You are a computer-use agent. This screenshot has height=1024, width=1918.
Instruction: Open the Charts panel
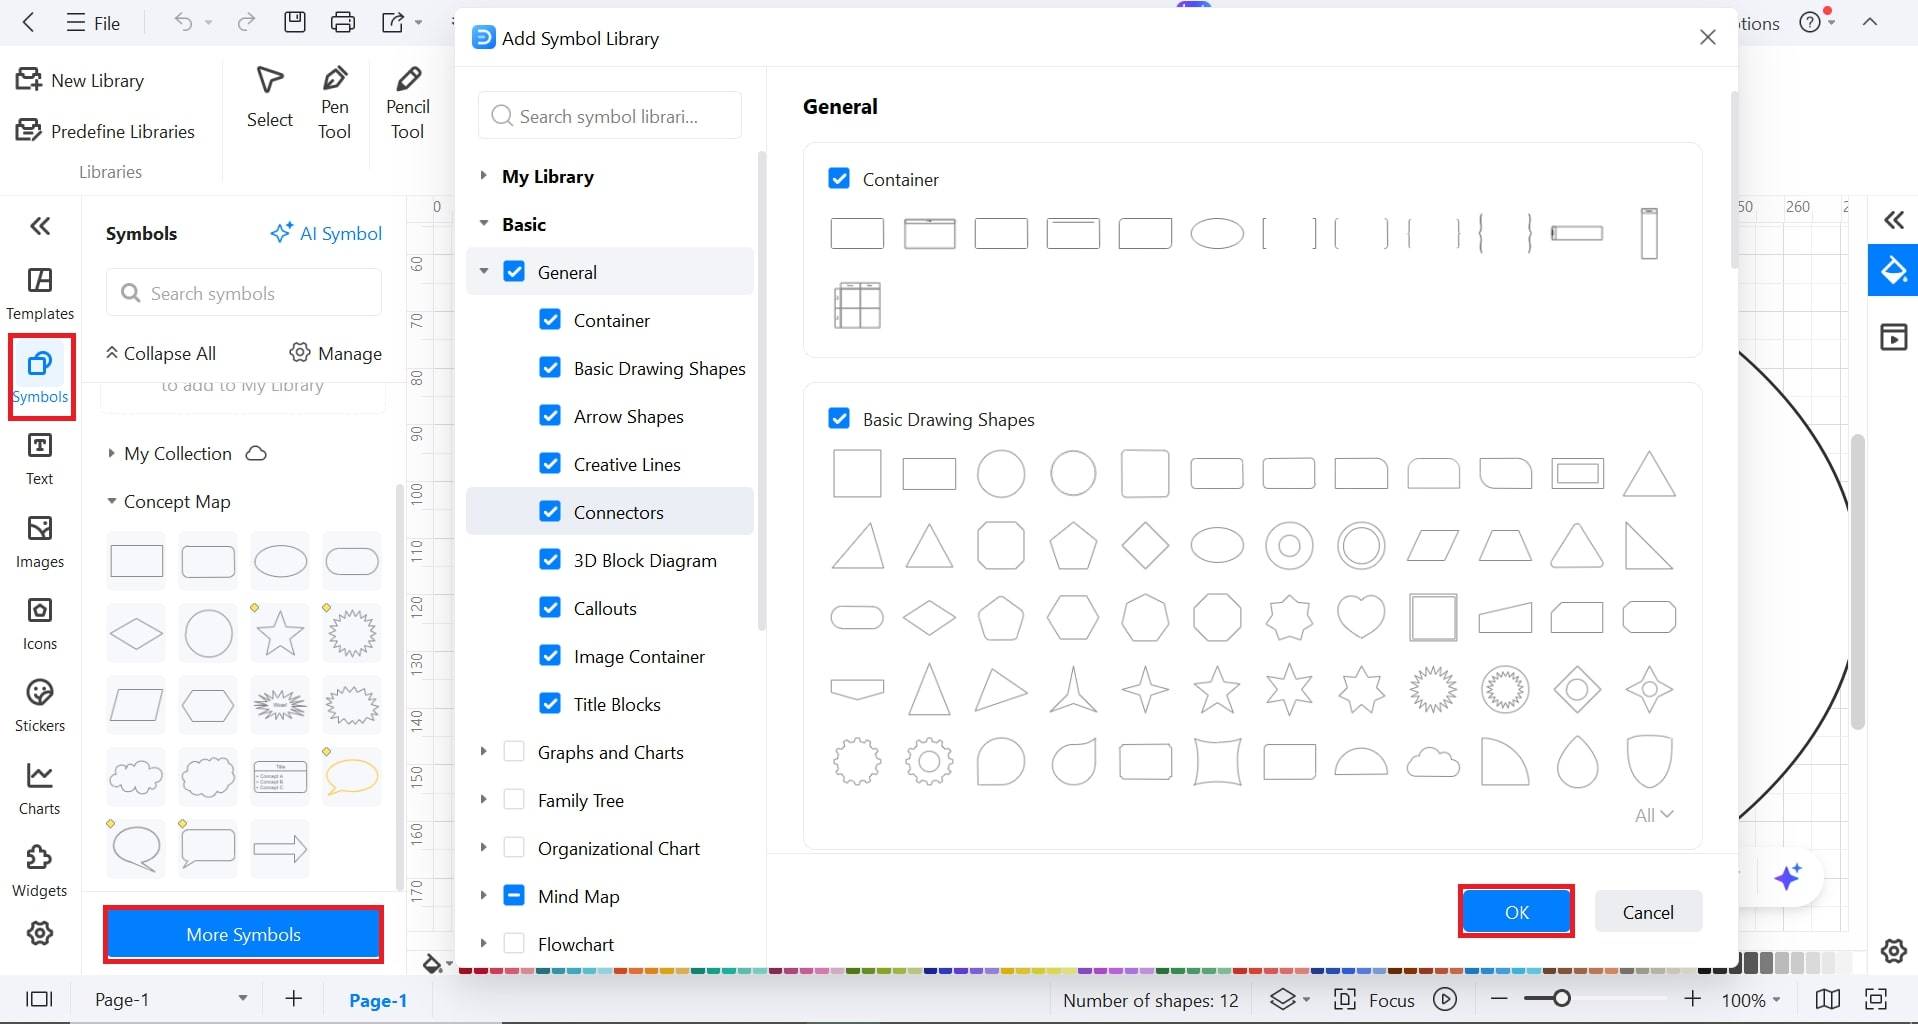point(40,789)
